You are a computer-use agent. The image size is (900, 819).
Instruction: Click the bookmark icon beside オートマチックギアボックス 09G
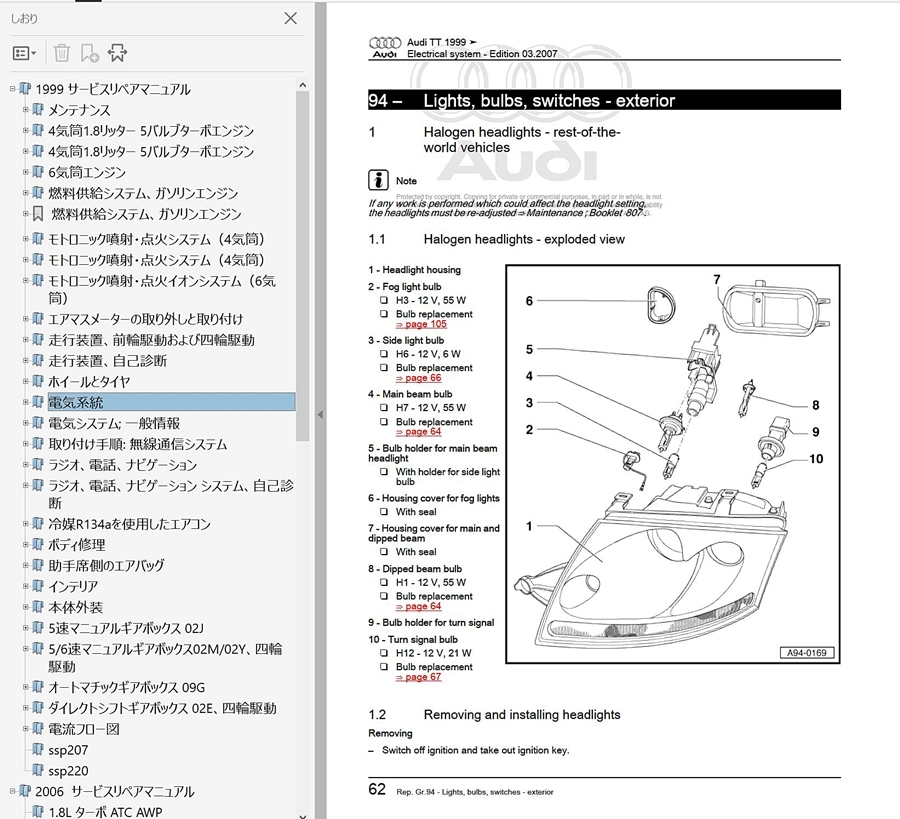[x=38, y=687]
